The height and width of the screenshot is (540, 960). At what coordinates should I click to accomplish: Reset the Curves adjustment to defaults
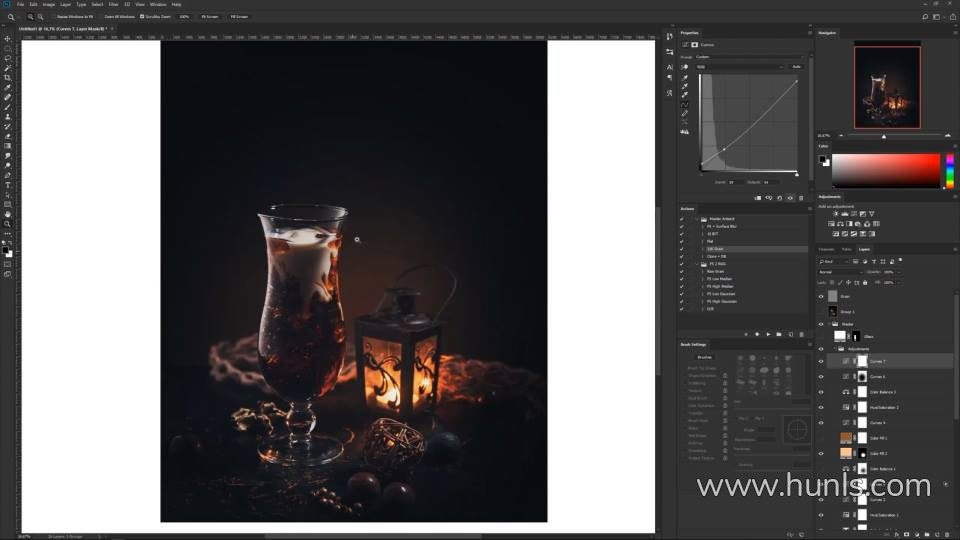click(x=779, y=198)
